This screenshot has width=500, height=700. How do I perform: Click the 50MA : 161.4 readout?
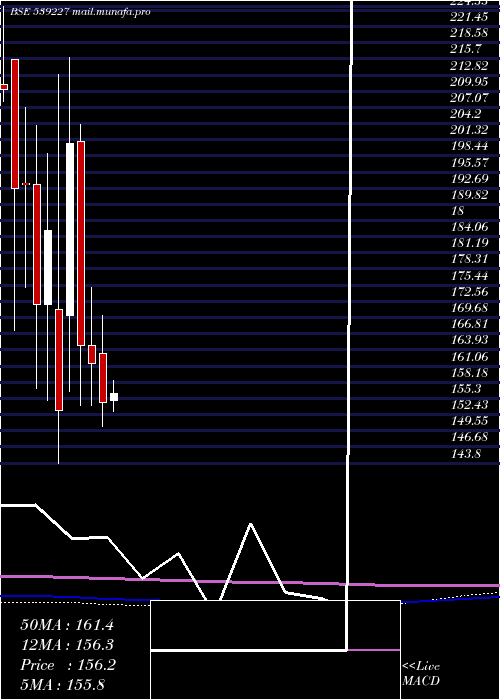coord(67,625)
